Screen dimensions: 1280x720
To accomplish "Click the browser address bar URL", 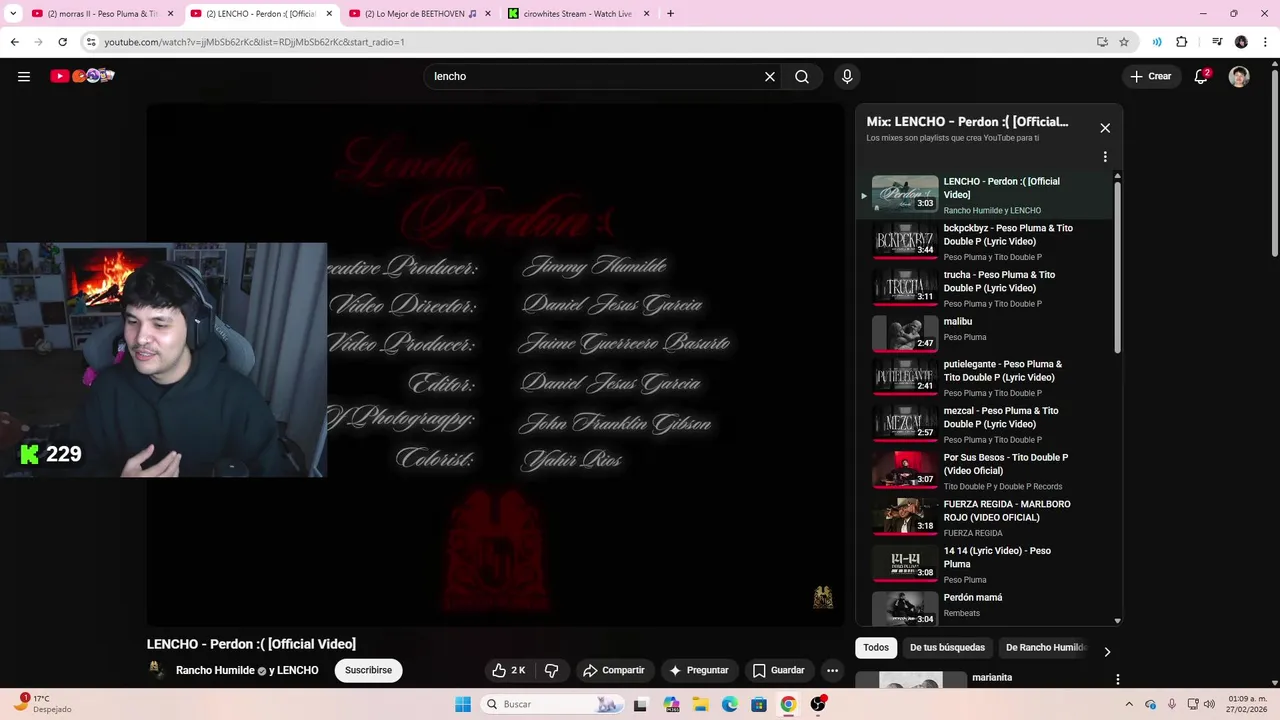I will point(254,42).
